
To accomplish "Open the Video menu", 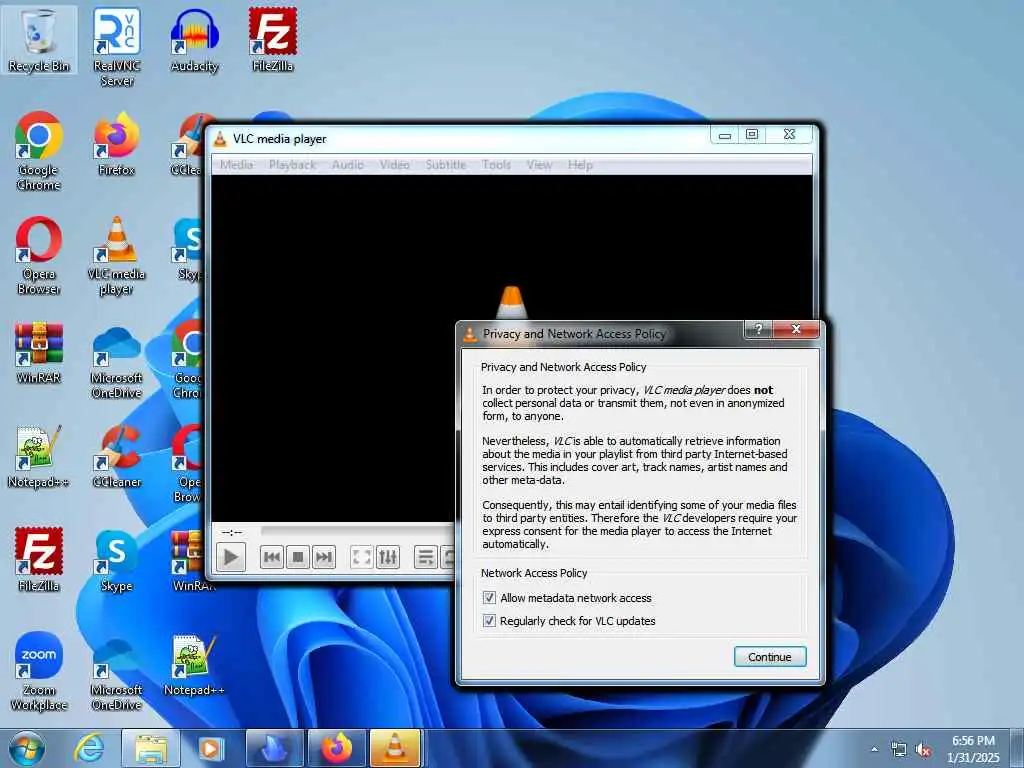I will [x=394, y=165].
